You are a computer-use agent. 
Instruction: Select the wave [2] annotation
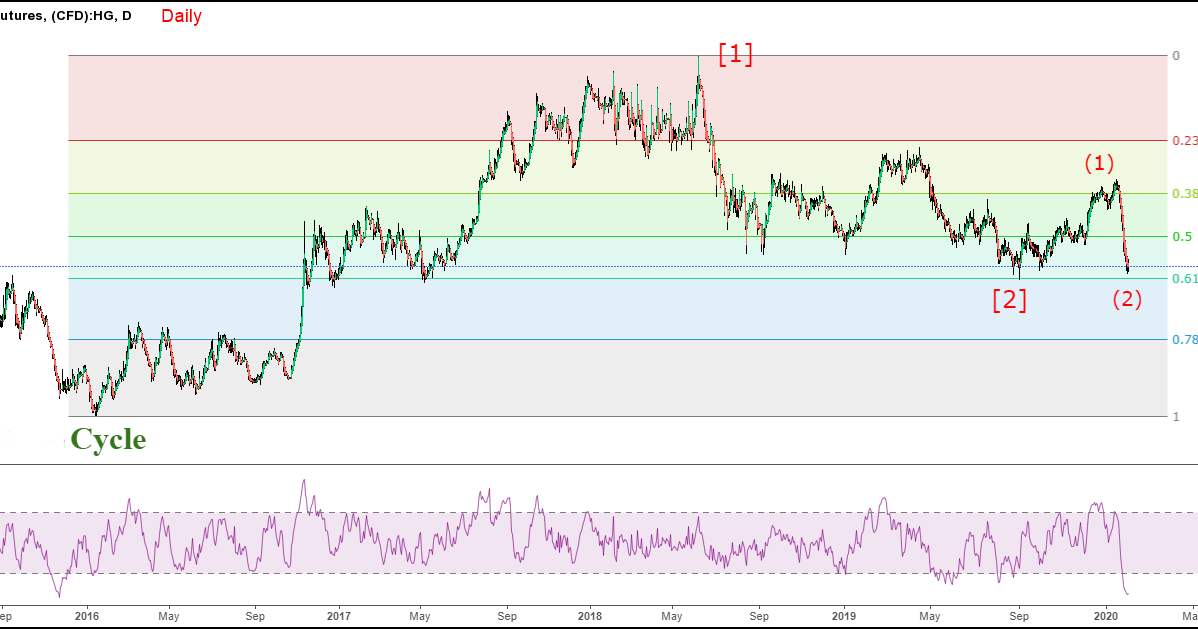point(1008,300)
